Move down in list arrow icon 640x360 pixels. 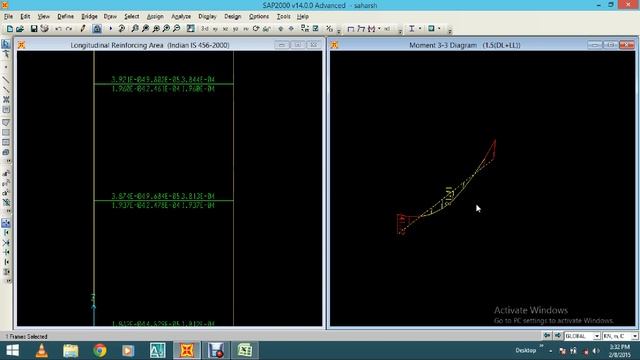[291, 29]
